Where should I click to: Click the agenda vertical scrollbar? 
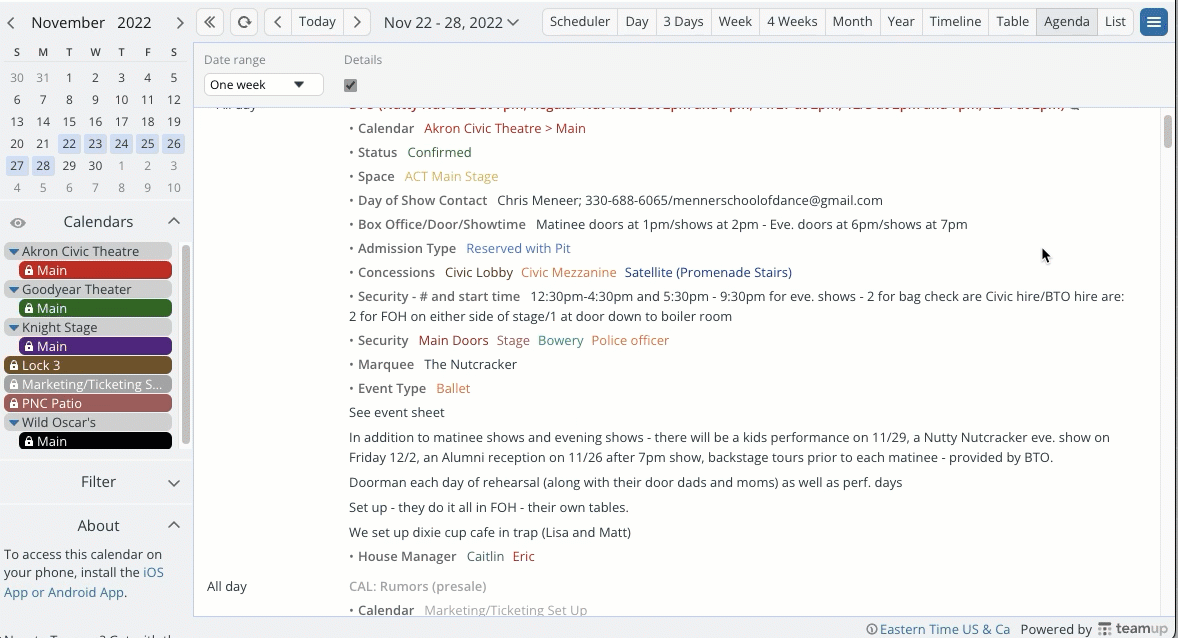point(1167,132)
